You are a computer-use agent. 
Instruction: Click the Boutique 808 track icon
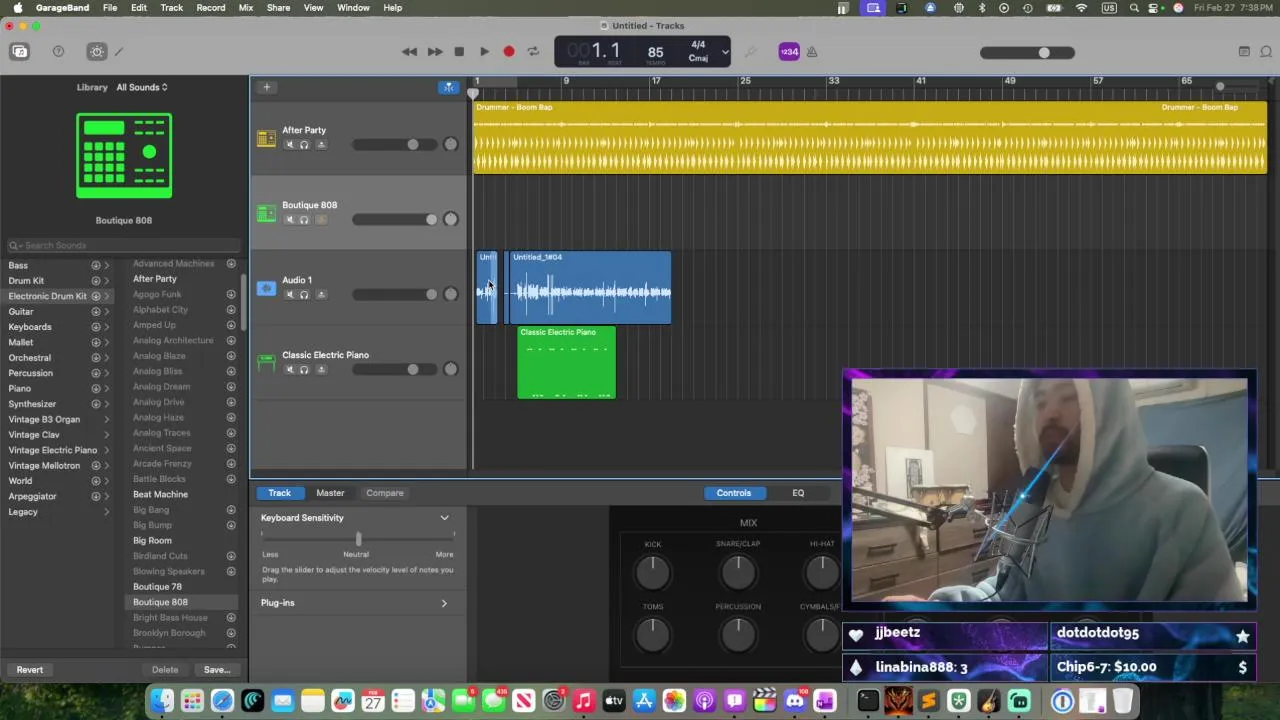point(266,214)
